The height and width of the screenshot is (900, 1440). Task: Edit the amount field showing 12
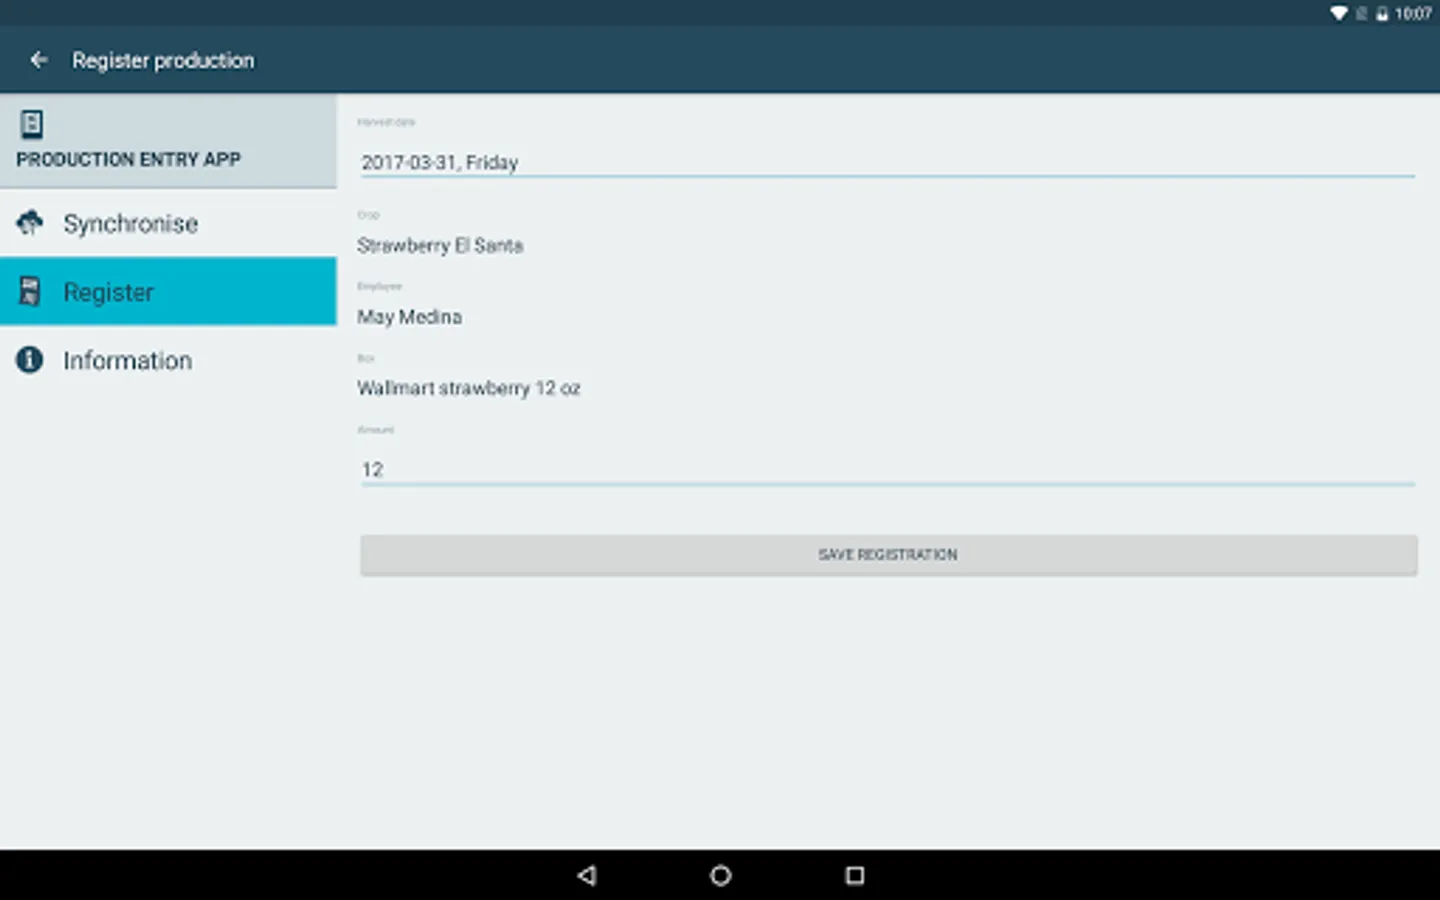click(888, 469)
